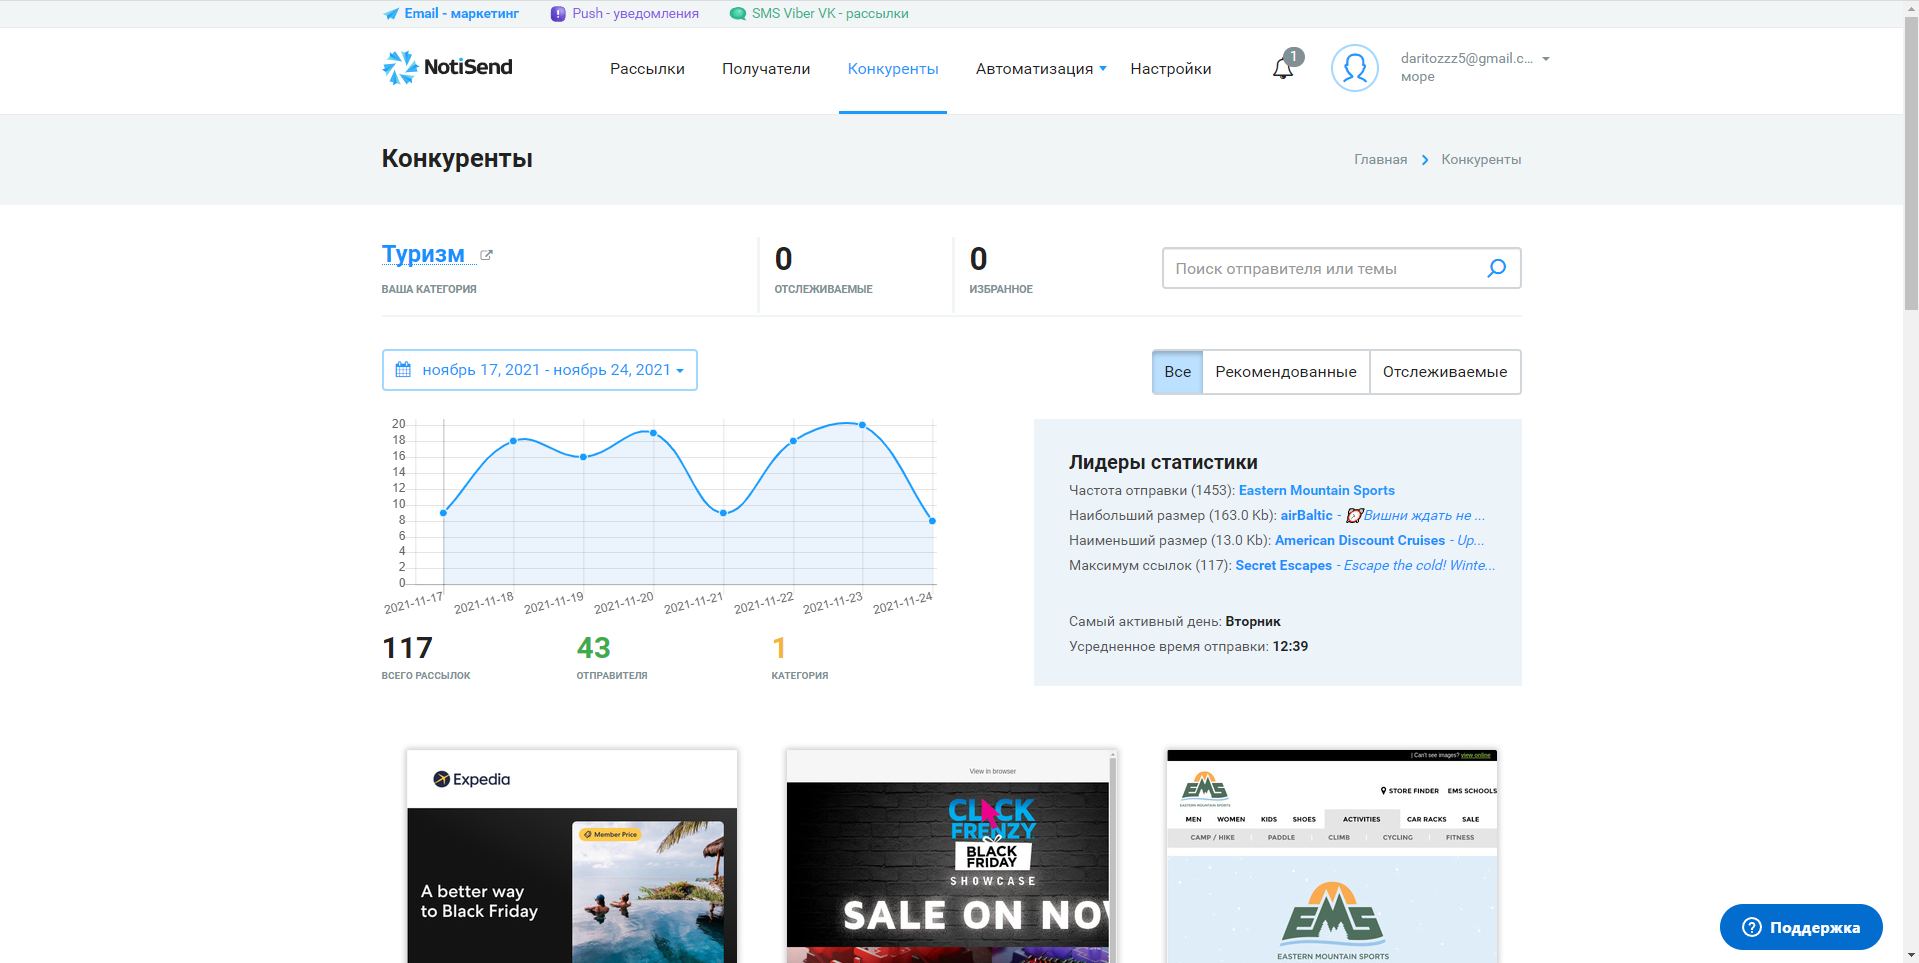Screen dimensions: 1919x963
Task: Open Click Frenzy Black Friday email thumbnail
Action: click(951, 856)
